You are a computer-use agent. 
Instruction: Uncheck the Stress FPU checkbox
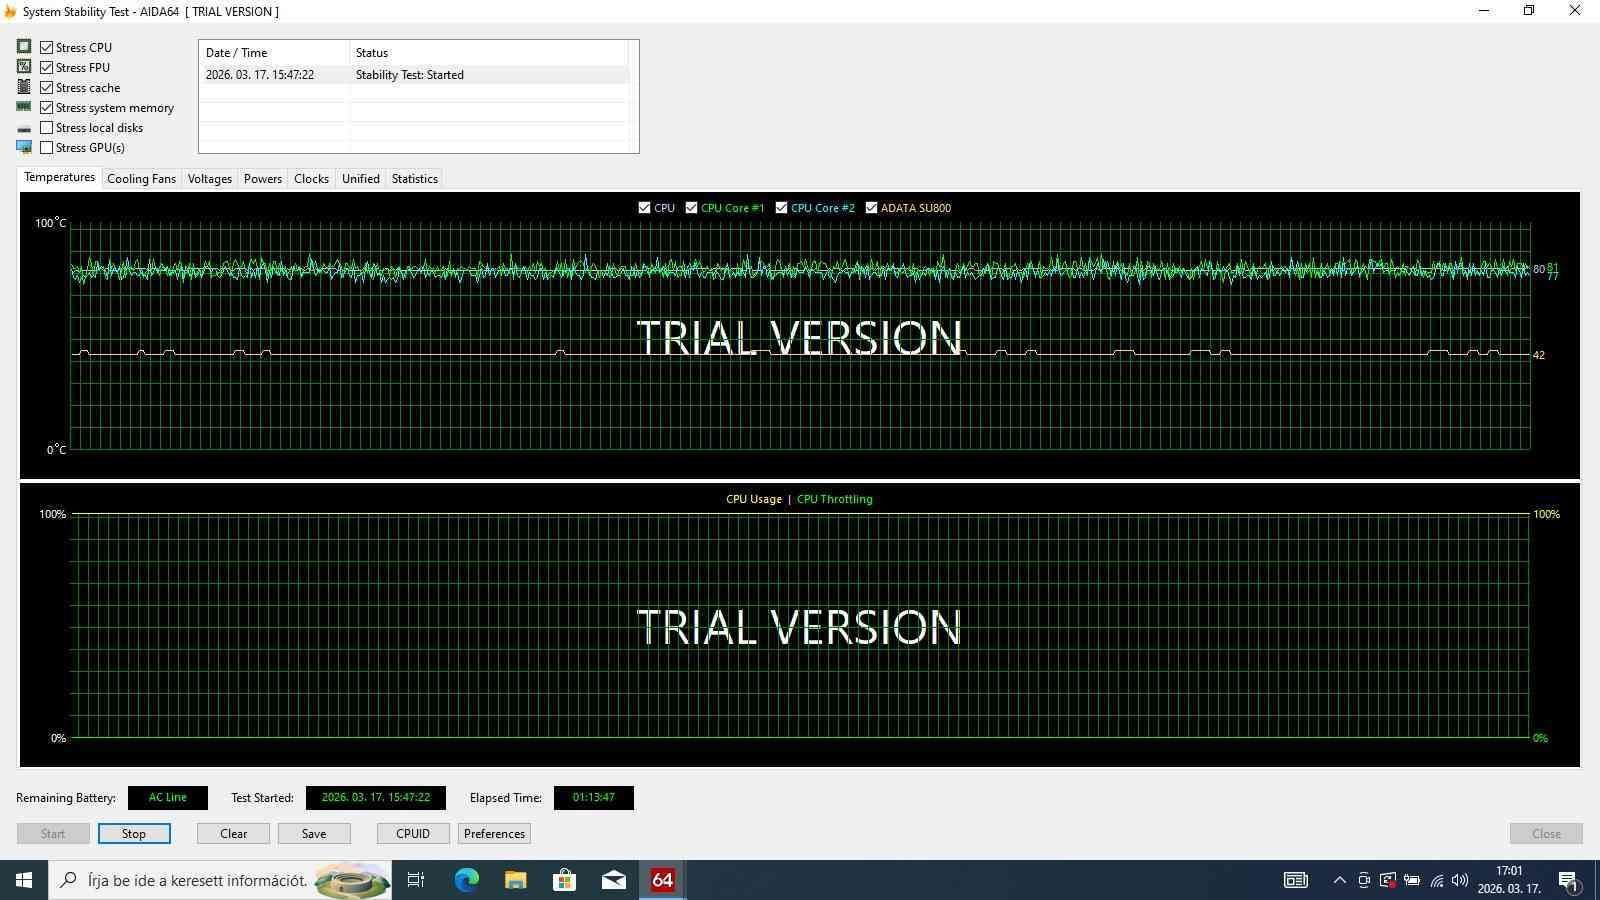[47, 67]
